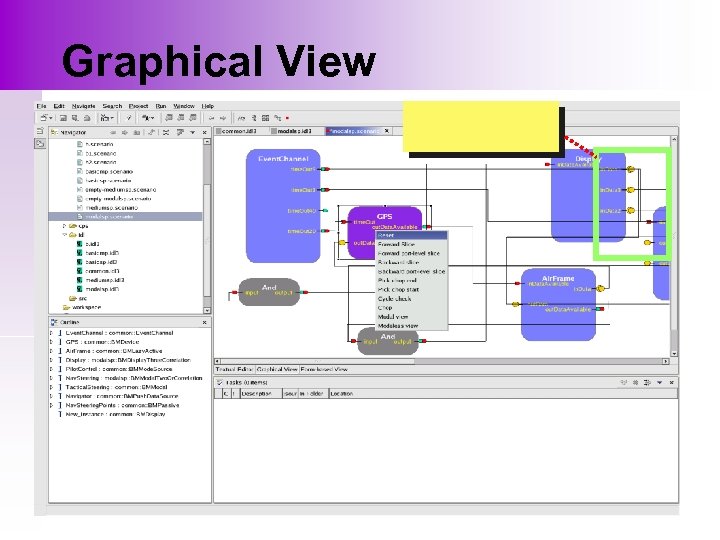The width and height of the screenshot is (720, 540).
Task: Open Navigator view menu triangle
Action: (192, 132)
